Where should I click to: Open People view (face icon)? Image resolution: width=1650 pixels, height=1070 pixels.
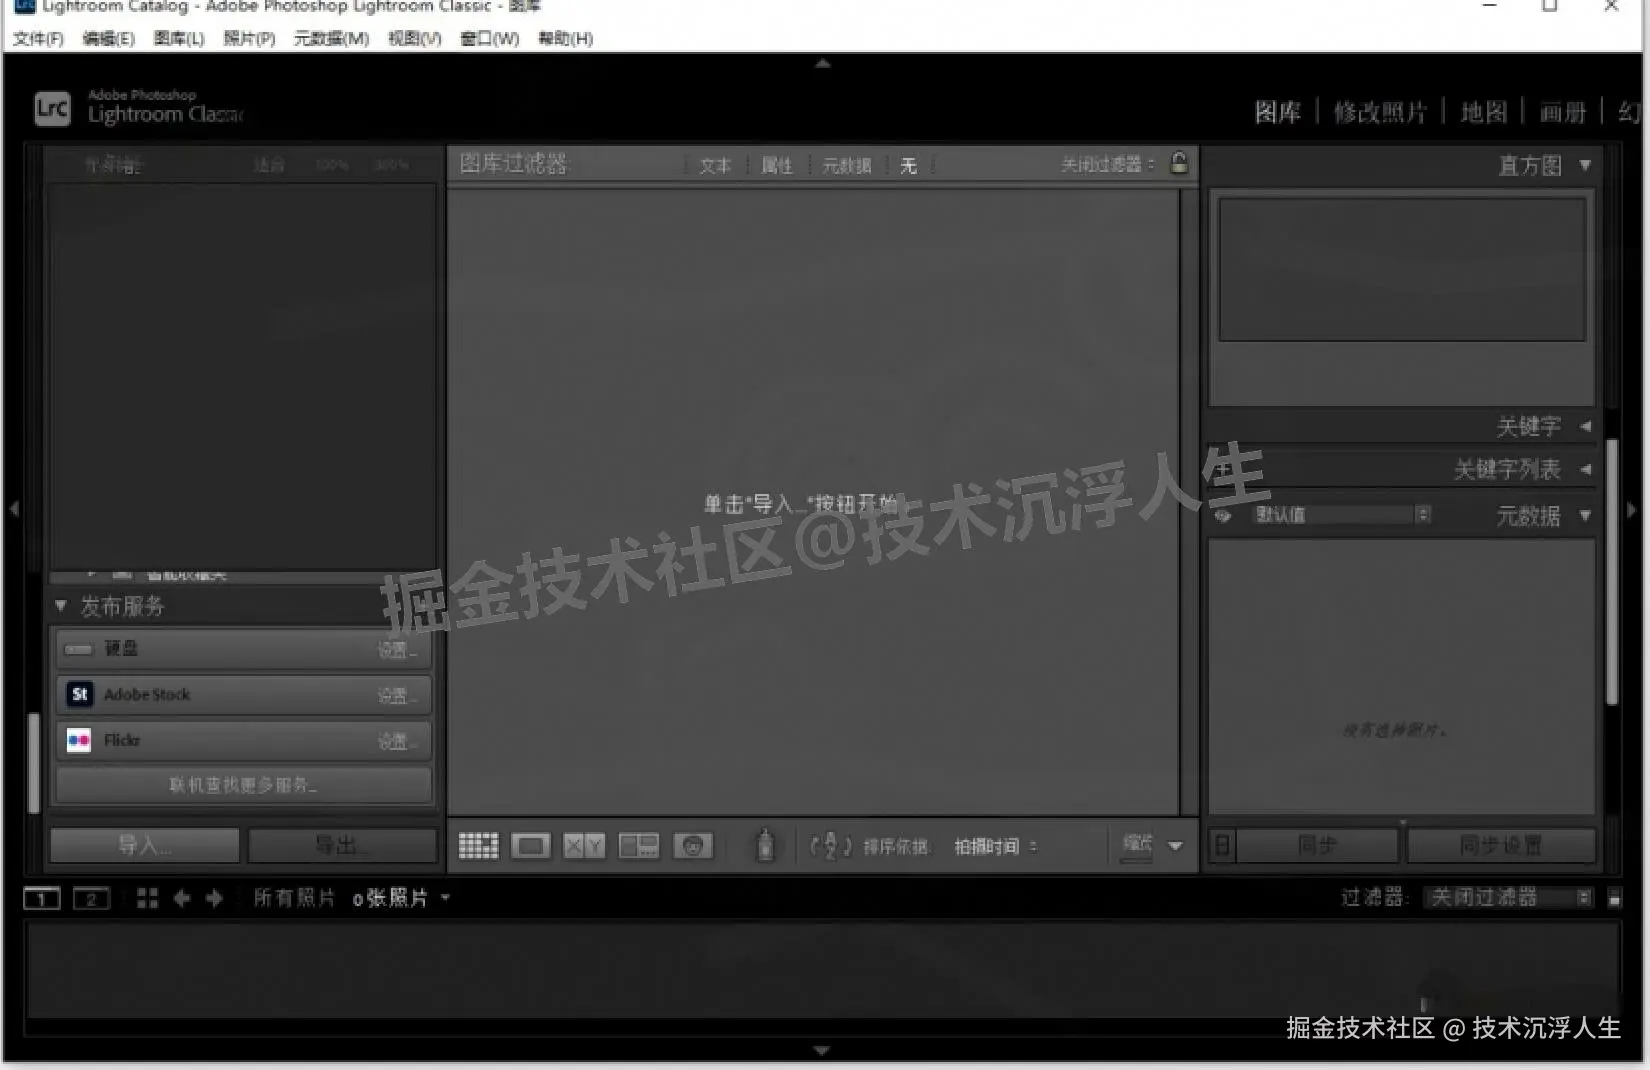(693, 845)
